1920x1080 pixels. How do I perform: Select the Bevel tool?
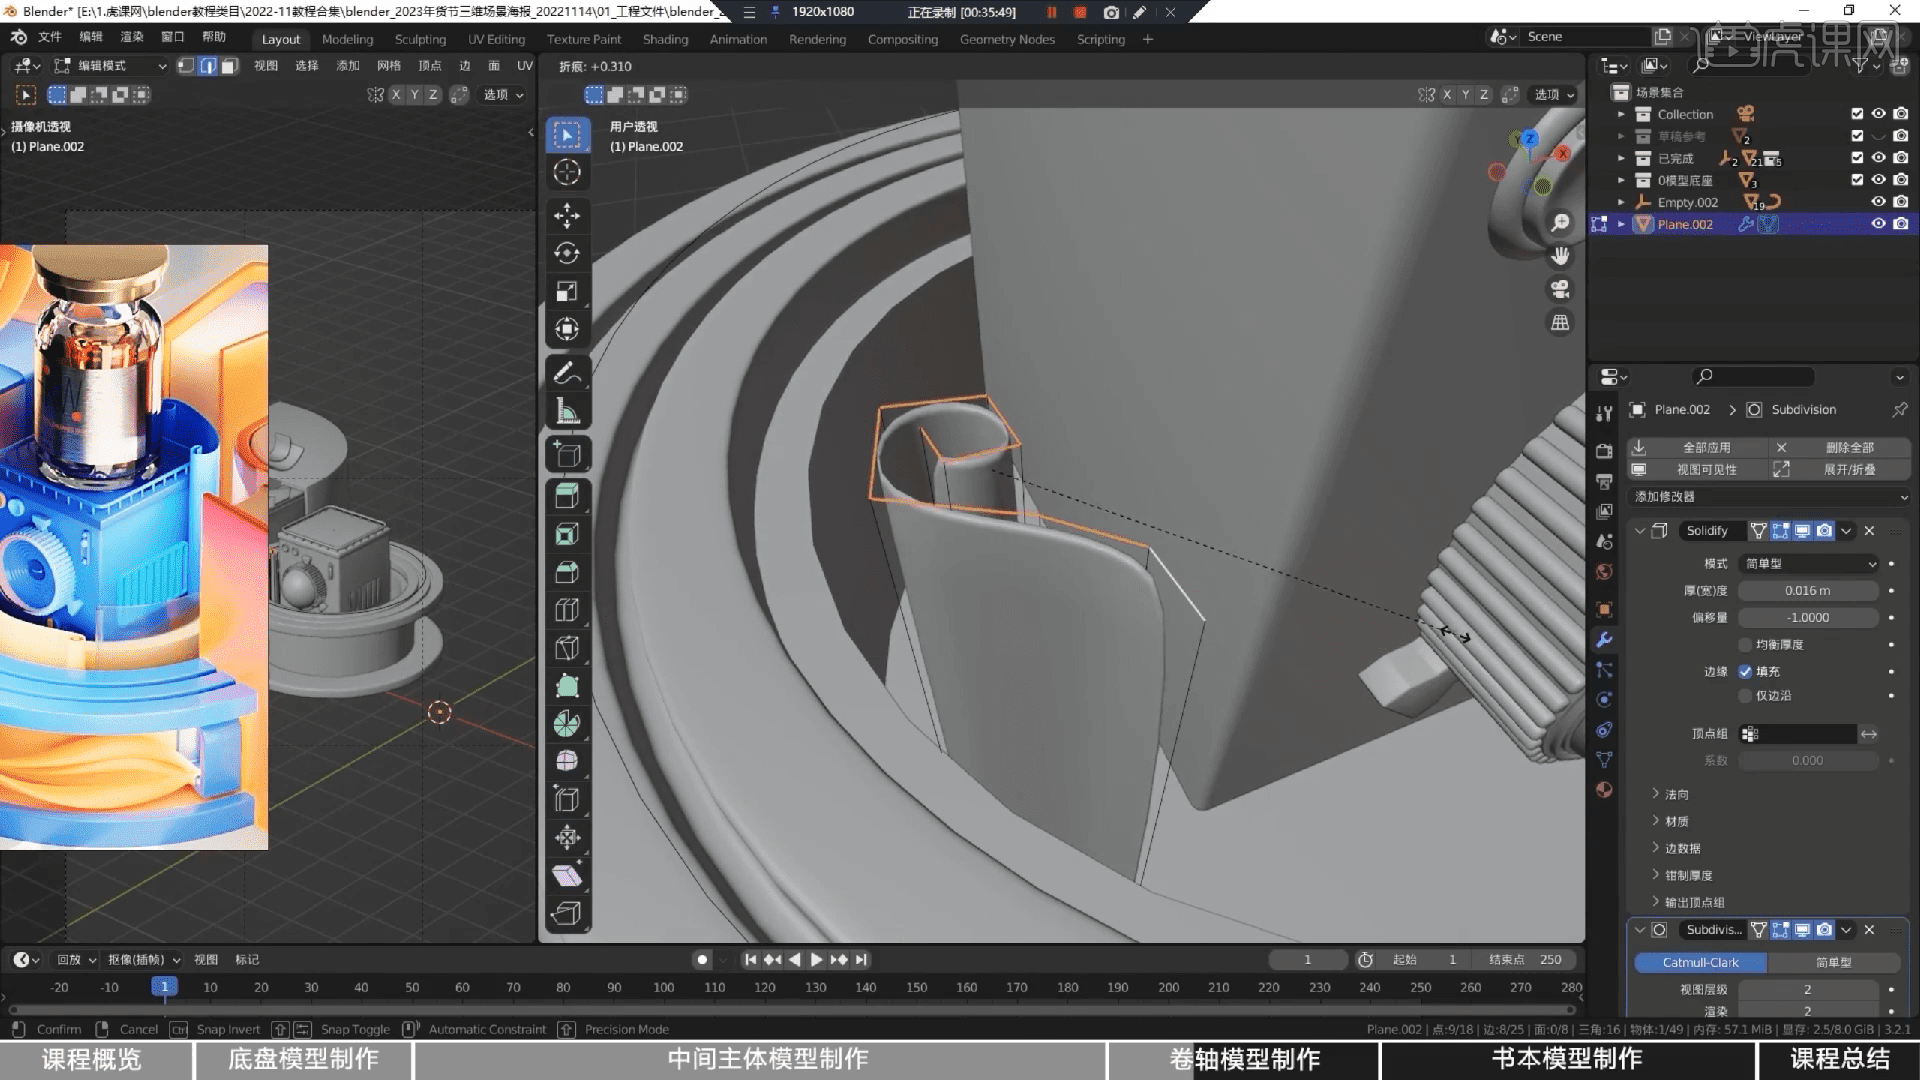pyautogui.click(x=567, y=572)
